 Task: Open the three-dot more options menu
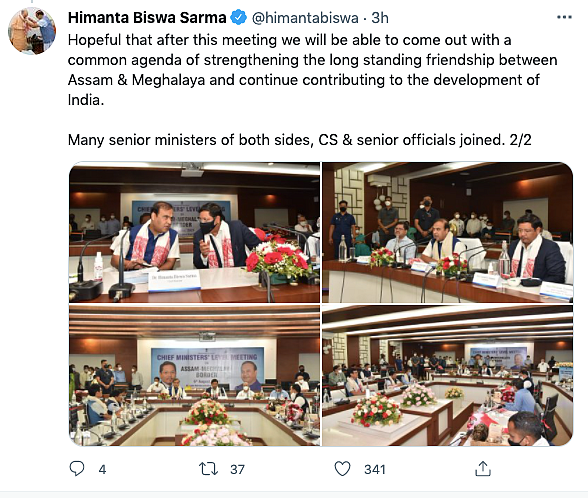[x=564, y=17]
